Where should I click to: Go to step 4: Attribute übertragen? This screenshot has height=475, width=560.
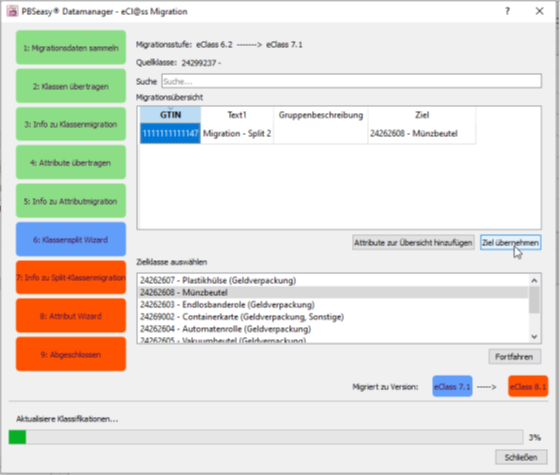click(71, 162)
